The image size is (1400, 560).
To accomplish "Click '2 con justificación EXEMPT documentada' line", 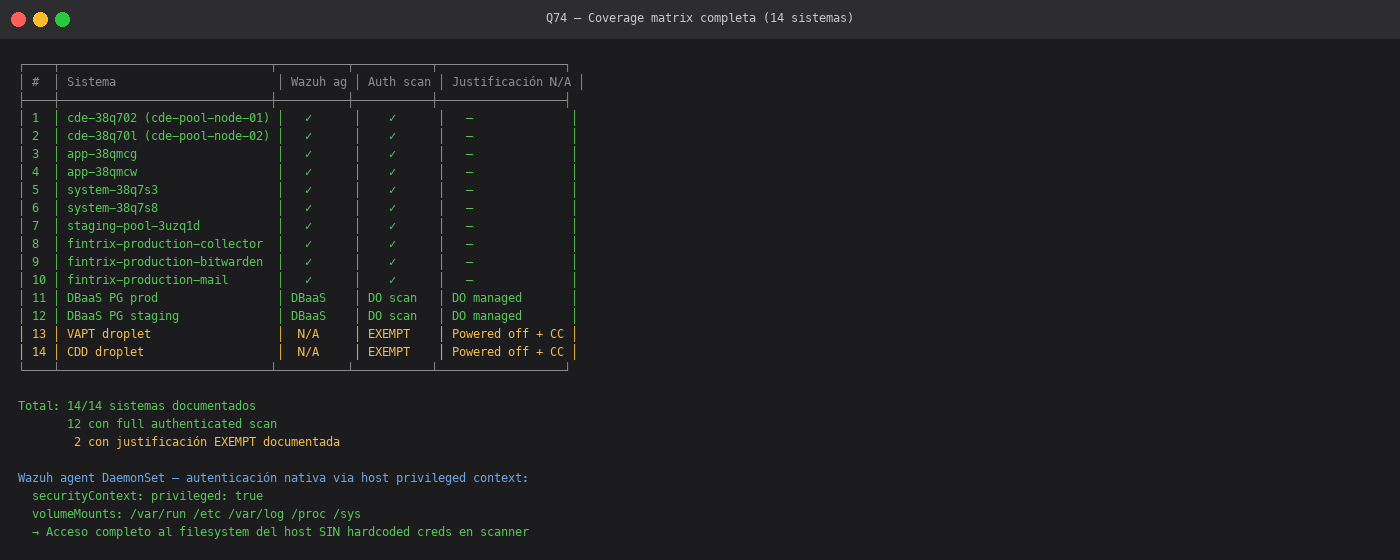I will (207, 442).
